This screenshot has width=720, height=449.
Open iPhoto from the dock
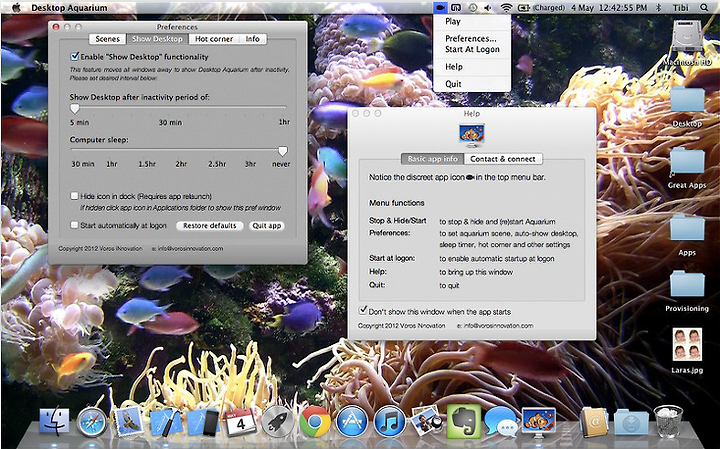(426, 421)
